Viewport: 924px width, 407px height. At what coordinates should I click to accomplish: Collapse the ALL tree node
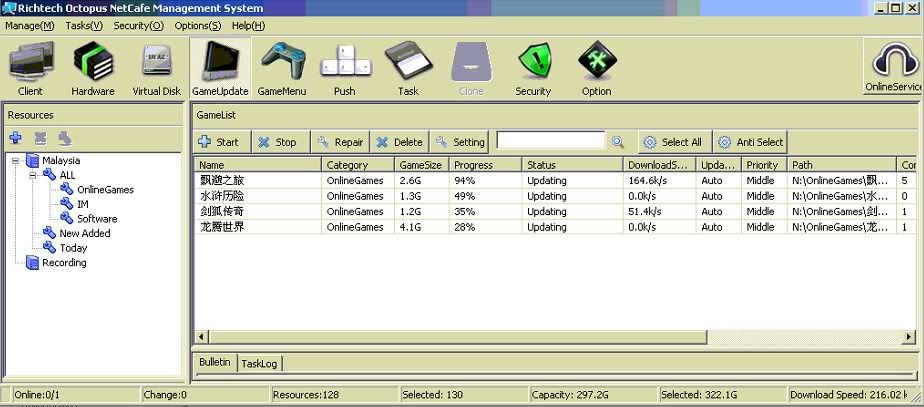pyautogui.click(x=33, y=175)
